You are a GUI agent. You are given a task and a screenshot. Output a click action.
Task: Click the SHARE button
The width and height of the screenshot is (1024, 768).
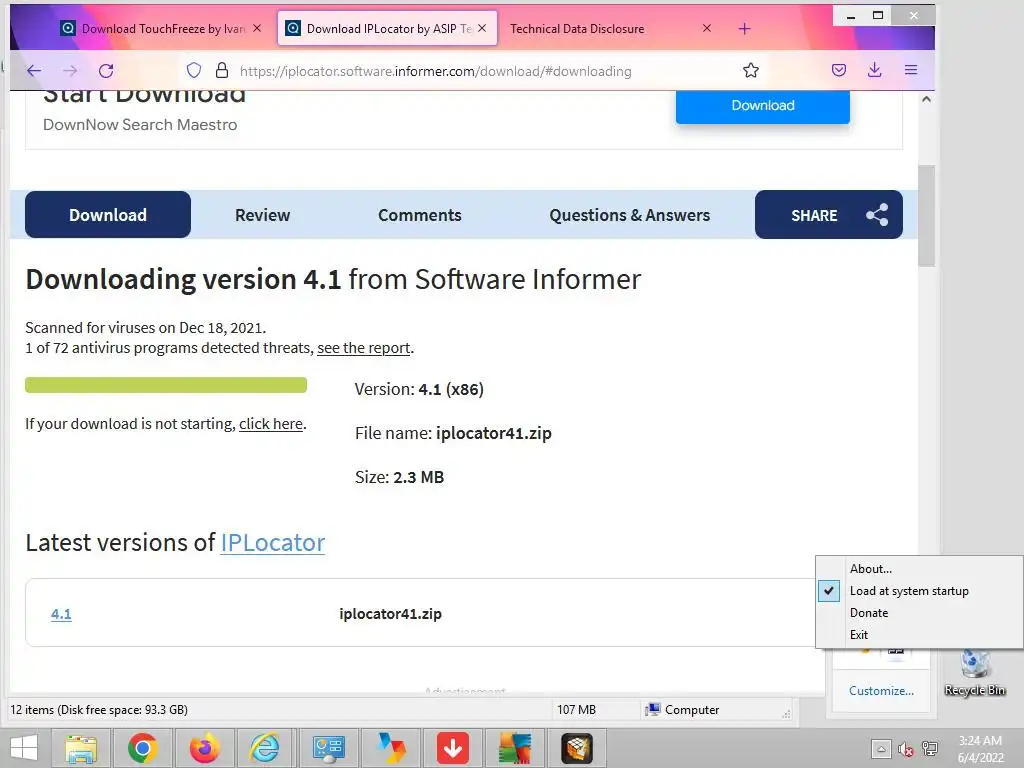point(829,215)
